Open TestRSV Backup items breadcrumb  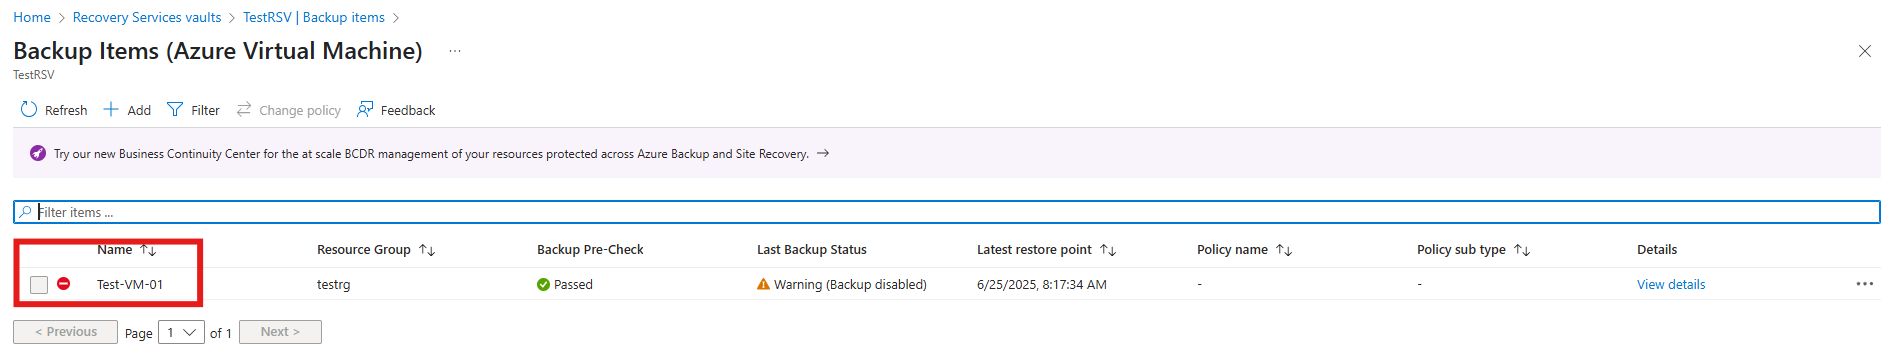click(x=314, y=17)
